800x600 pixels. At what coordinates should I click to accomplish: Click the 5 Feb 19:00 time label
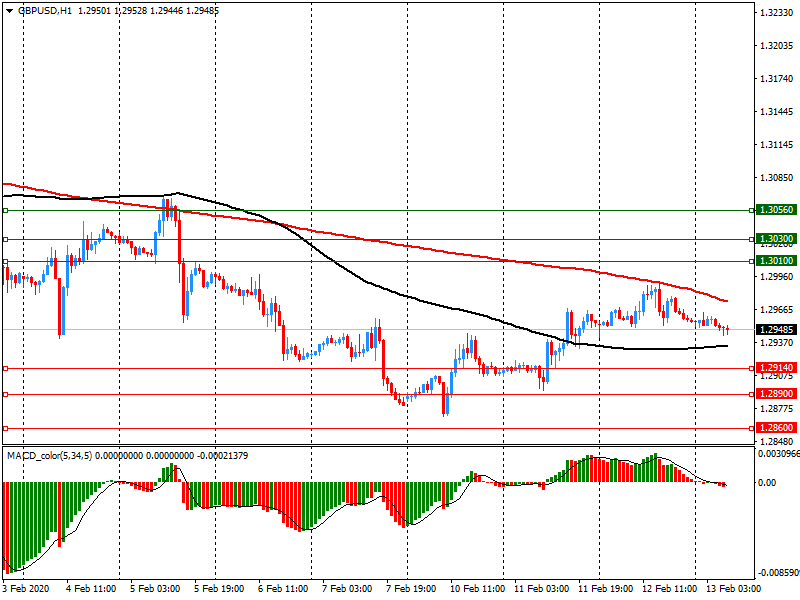(219, 589)
